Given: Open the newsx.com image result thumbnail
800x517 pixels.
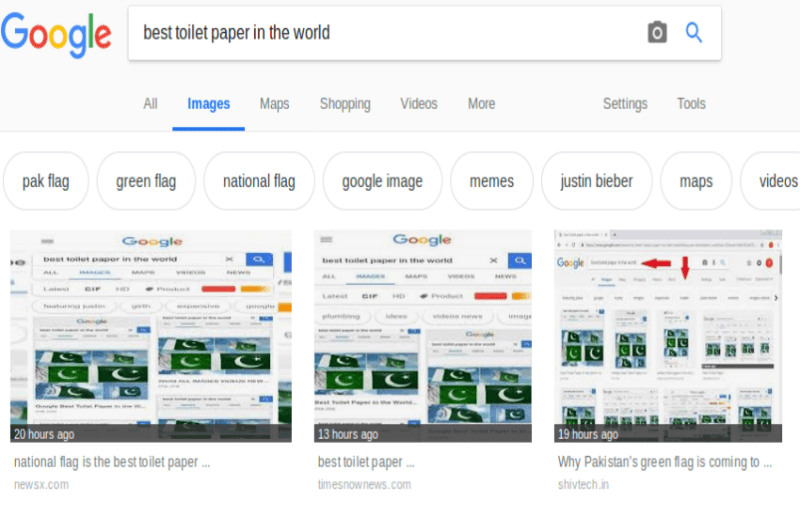Looking at the screenshot, I should (151, 336).
